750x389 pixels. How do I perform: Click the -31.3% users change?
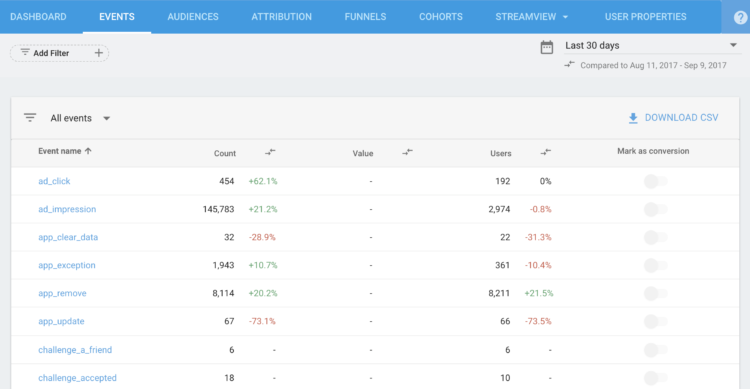pos(538,237)
